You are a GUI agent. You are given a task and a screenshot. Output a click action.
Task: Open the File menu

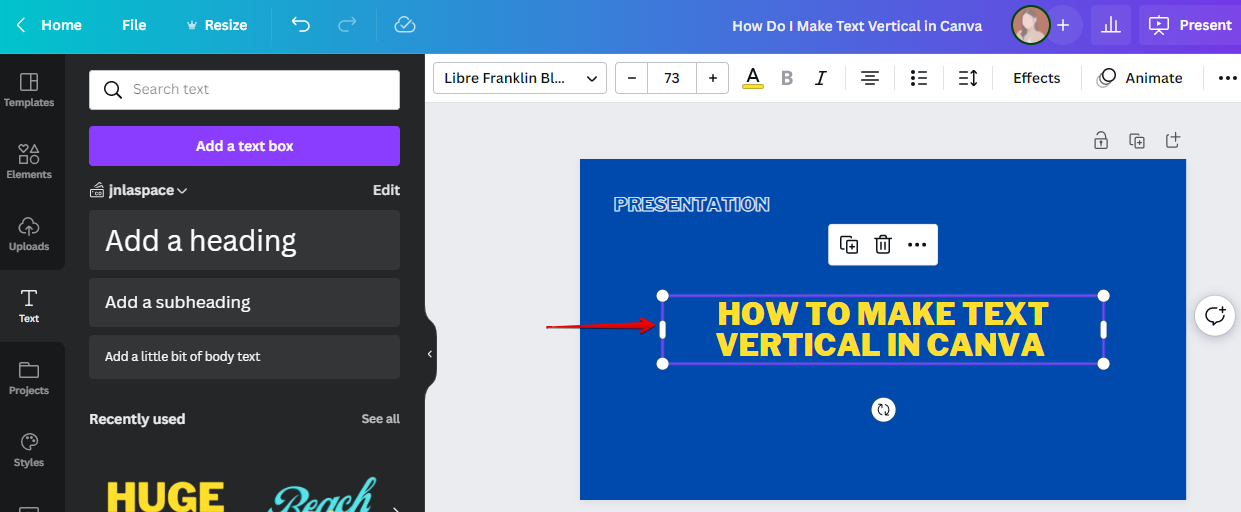tap(134, 25)
